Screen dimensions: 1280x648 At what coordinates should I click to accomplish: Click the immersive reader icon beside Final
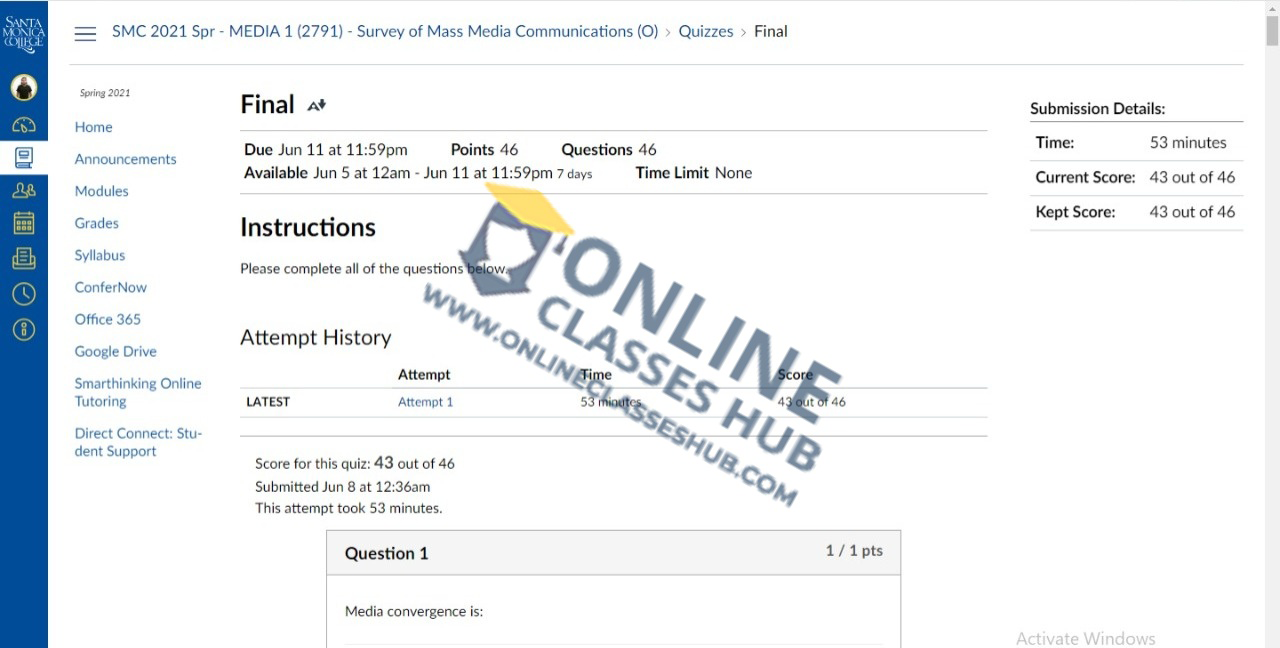coord(316,105)
